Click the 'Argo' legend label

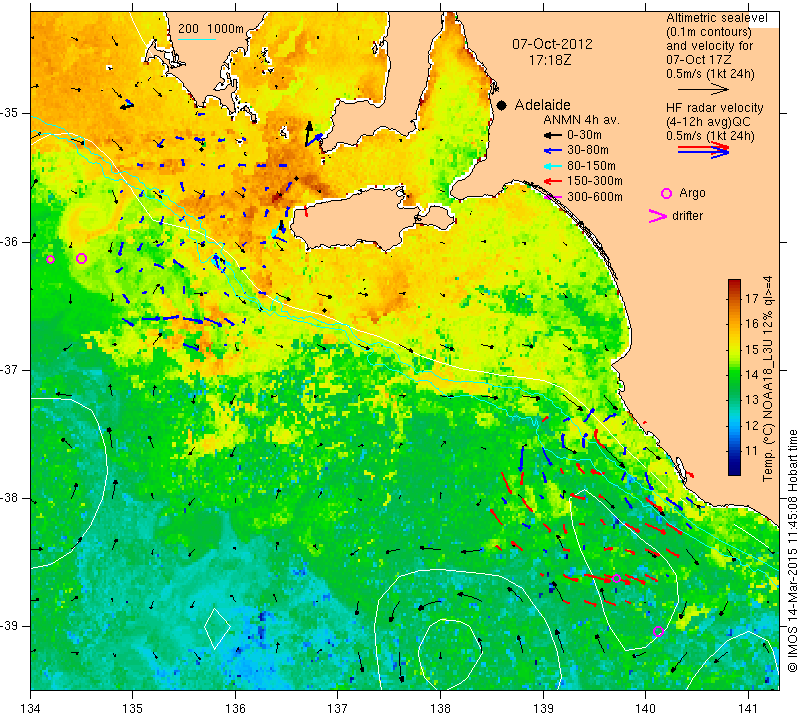coord(692,193)
